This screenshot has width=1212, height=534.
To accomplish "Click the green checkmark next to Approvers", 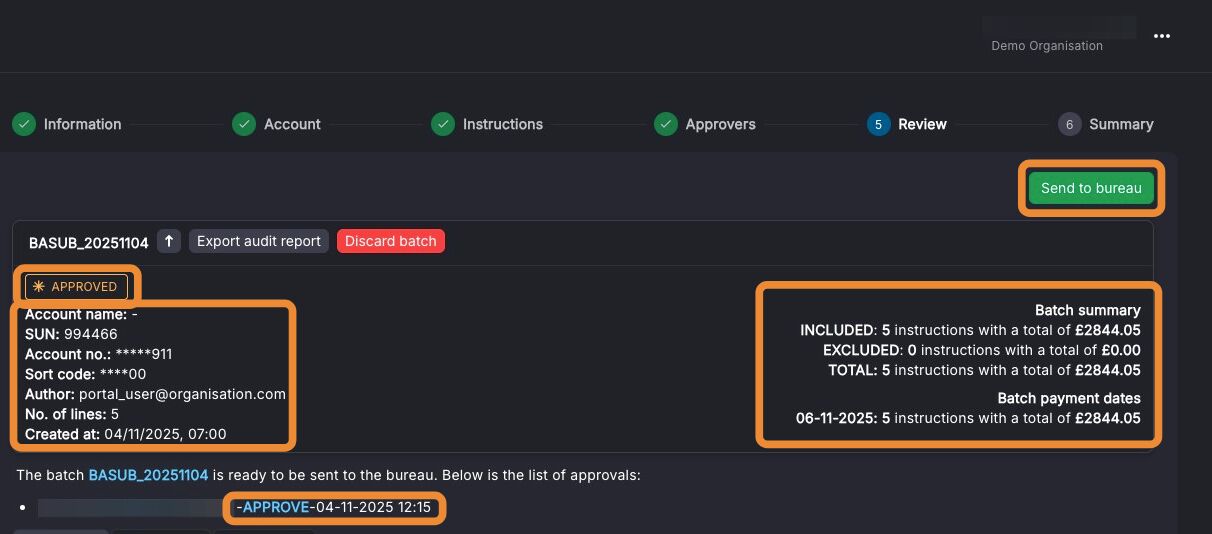I will click(665, 124).
